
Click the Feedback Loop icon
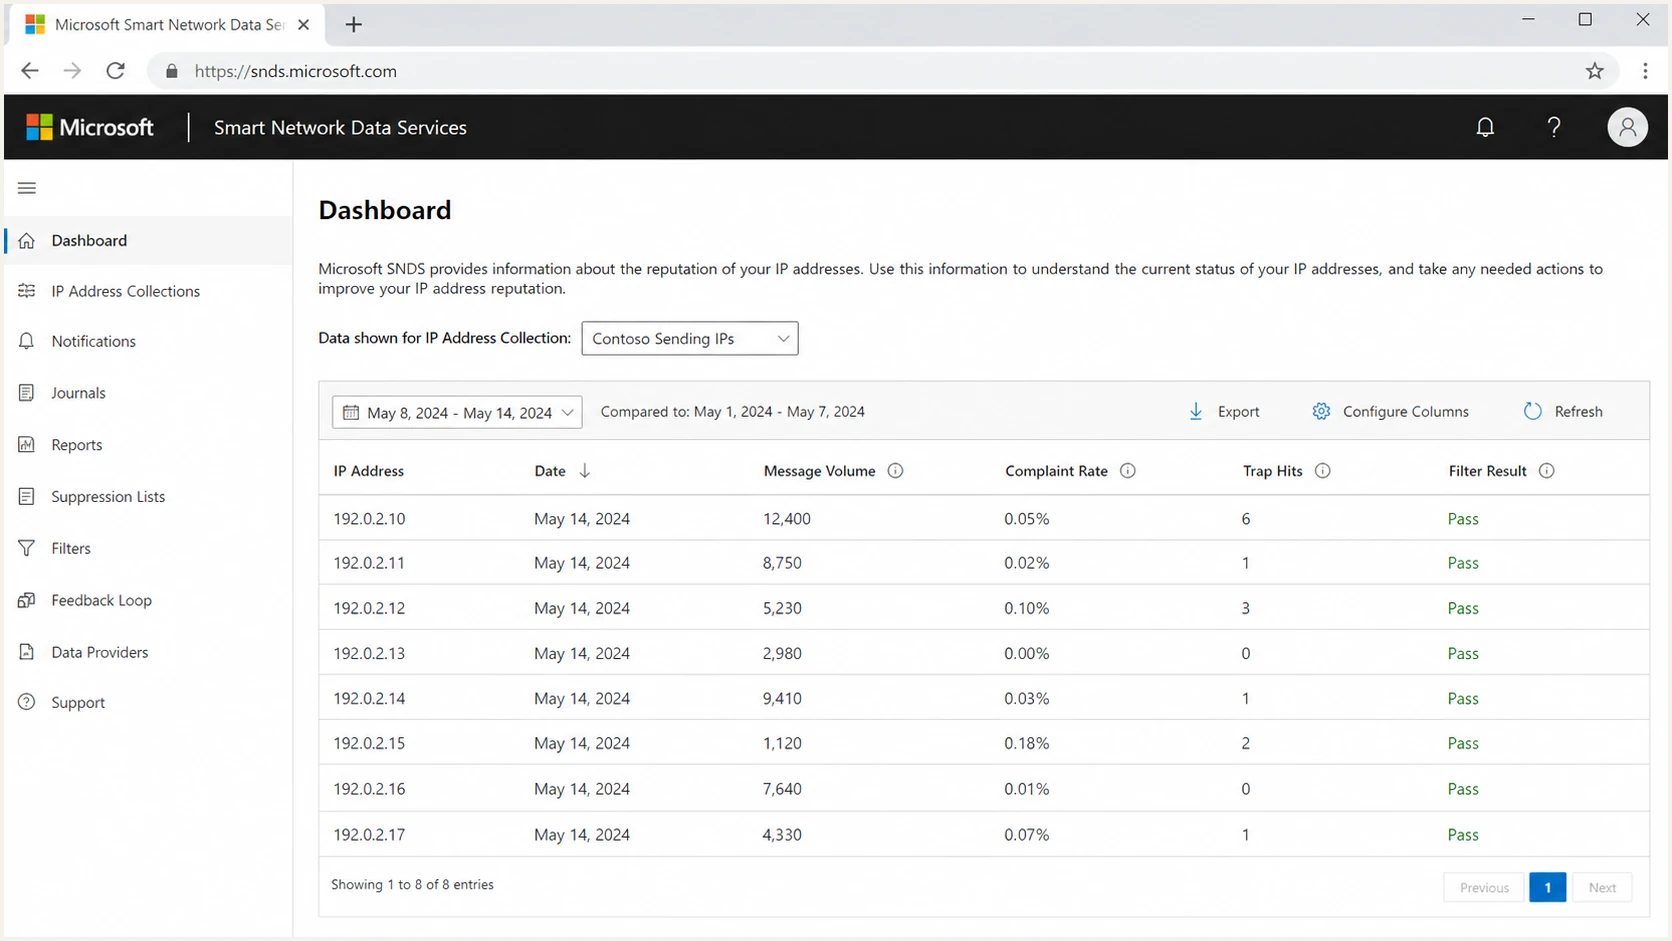27,600
